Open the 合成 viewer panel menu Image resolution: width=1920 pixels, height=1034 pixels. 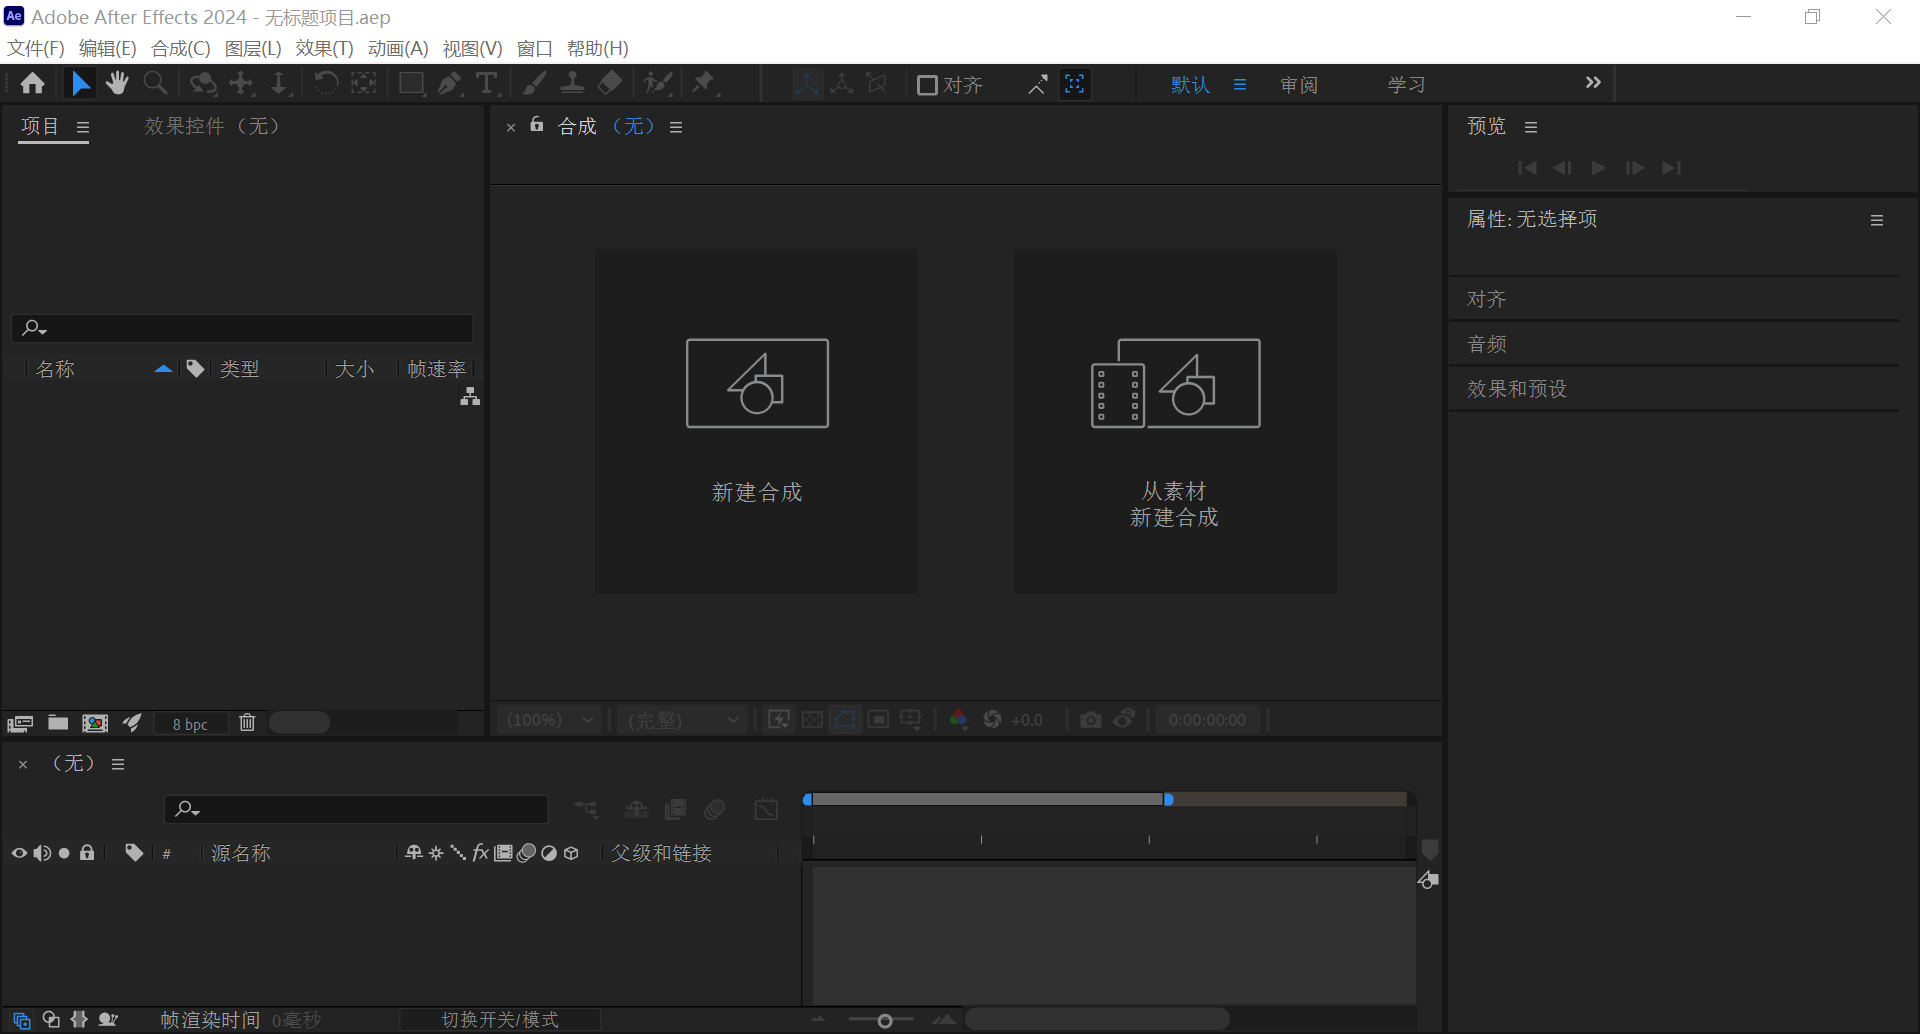(676, 127)
